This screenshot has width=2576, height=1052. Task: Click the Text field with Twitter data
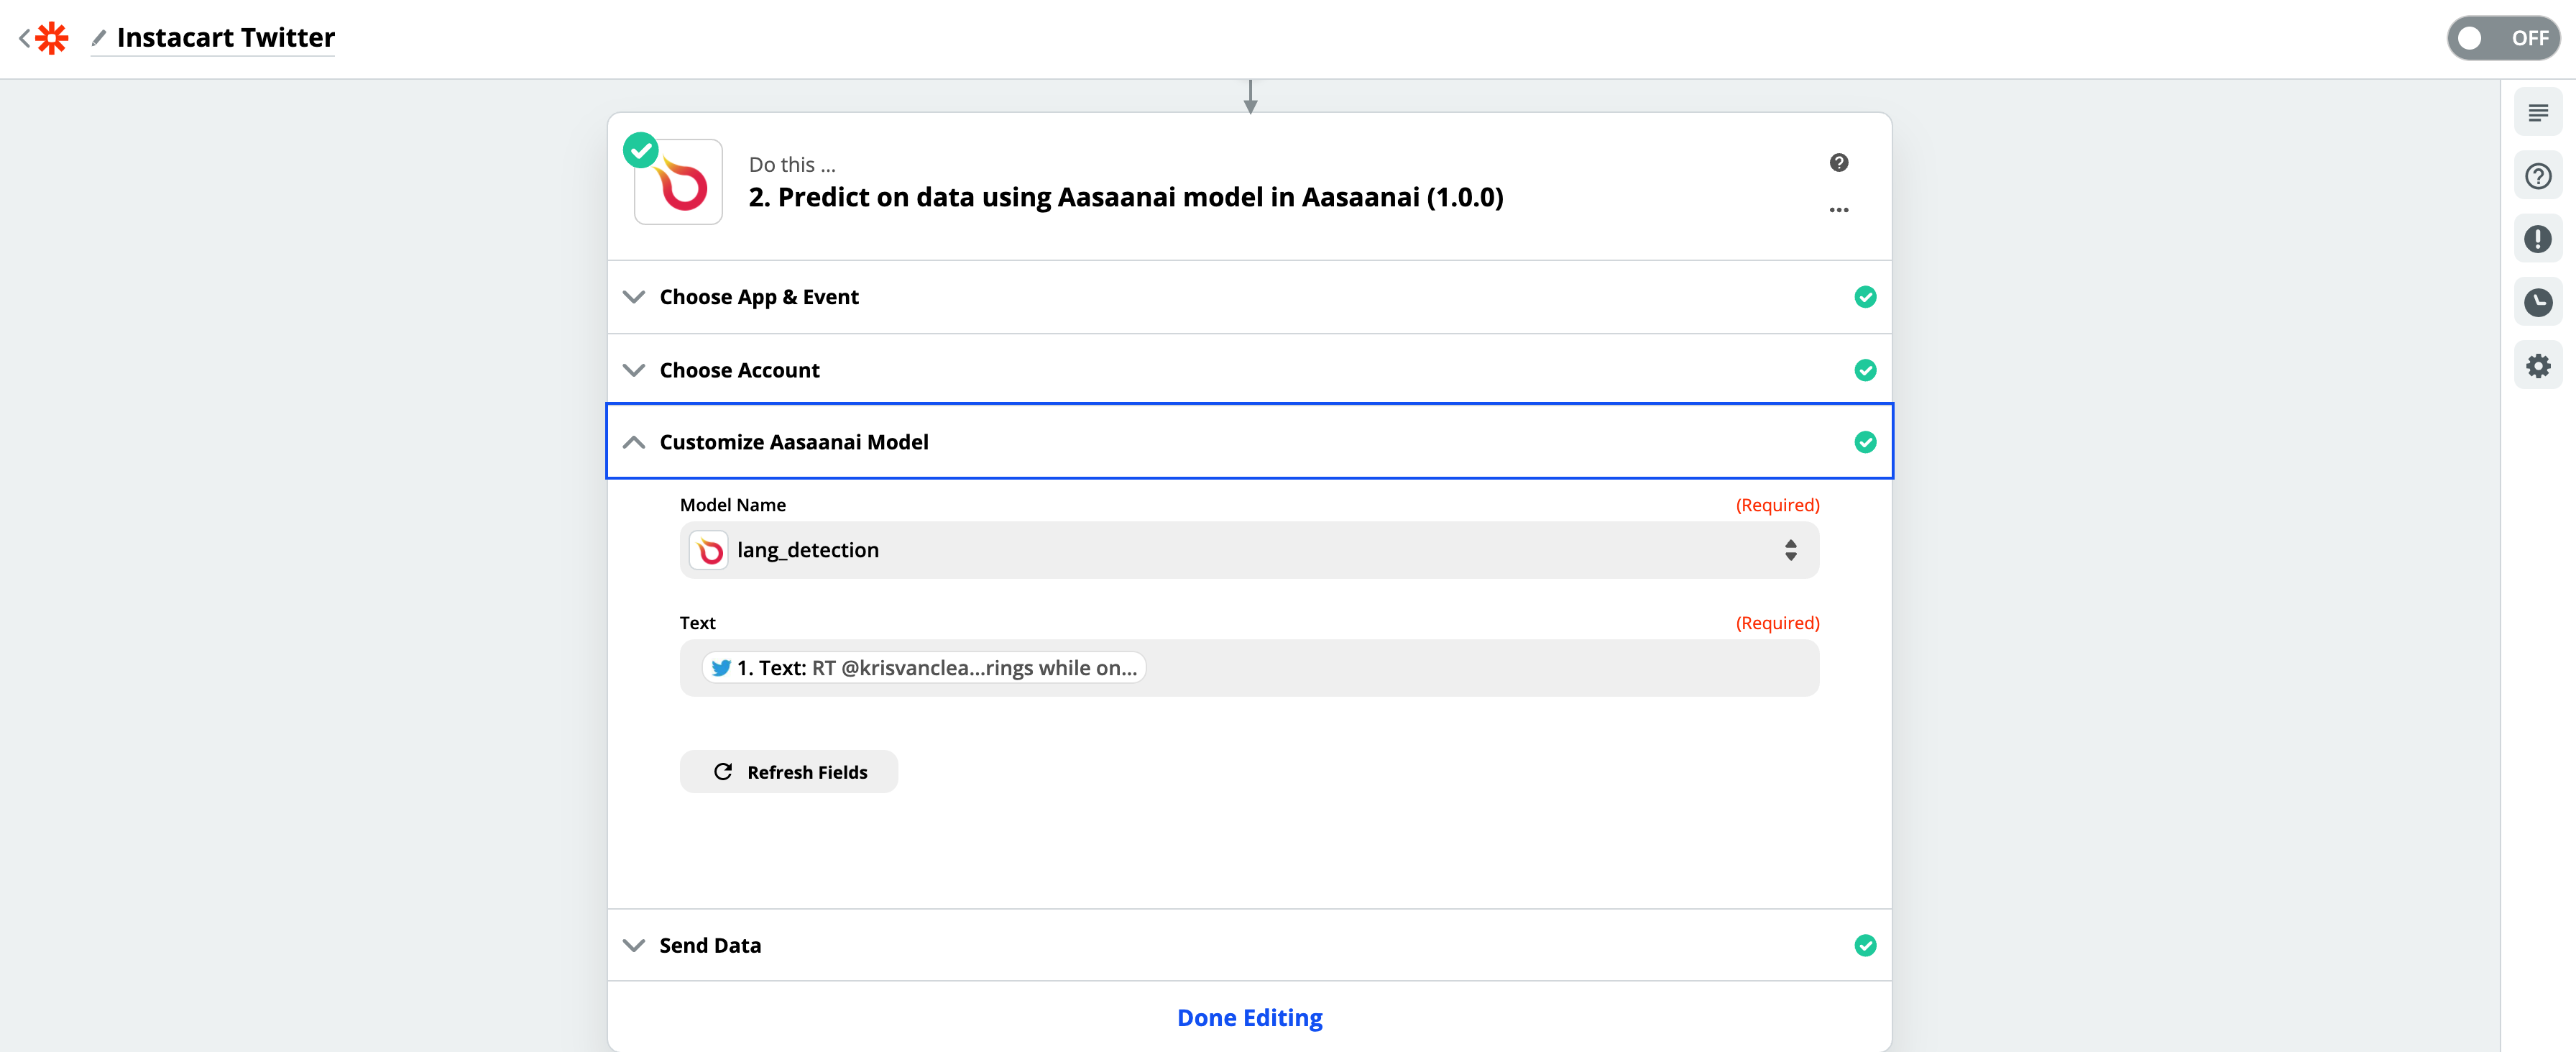click(1249, 668)
